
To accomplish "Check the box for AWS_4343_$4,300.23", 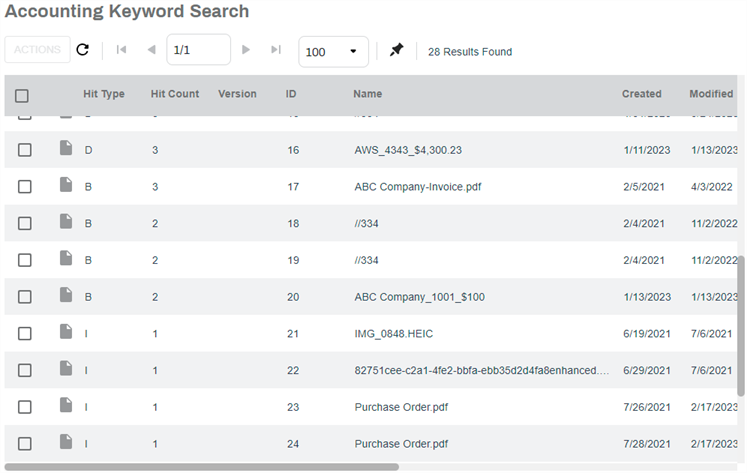I will tap(25, 150).
